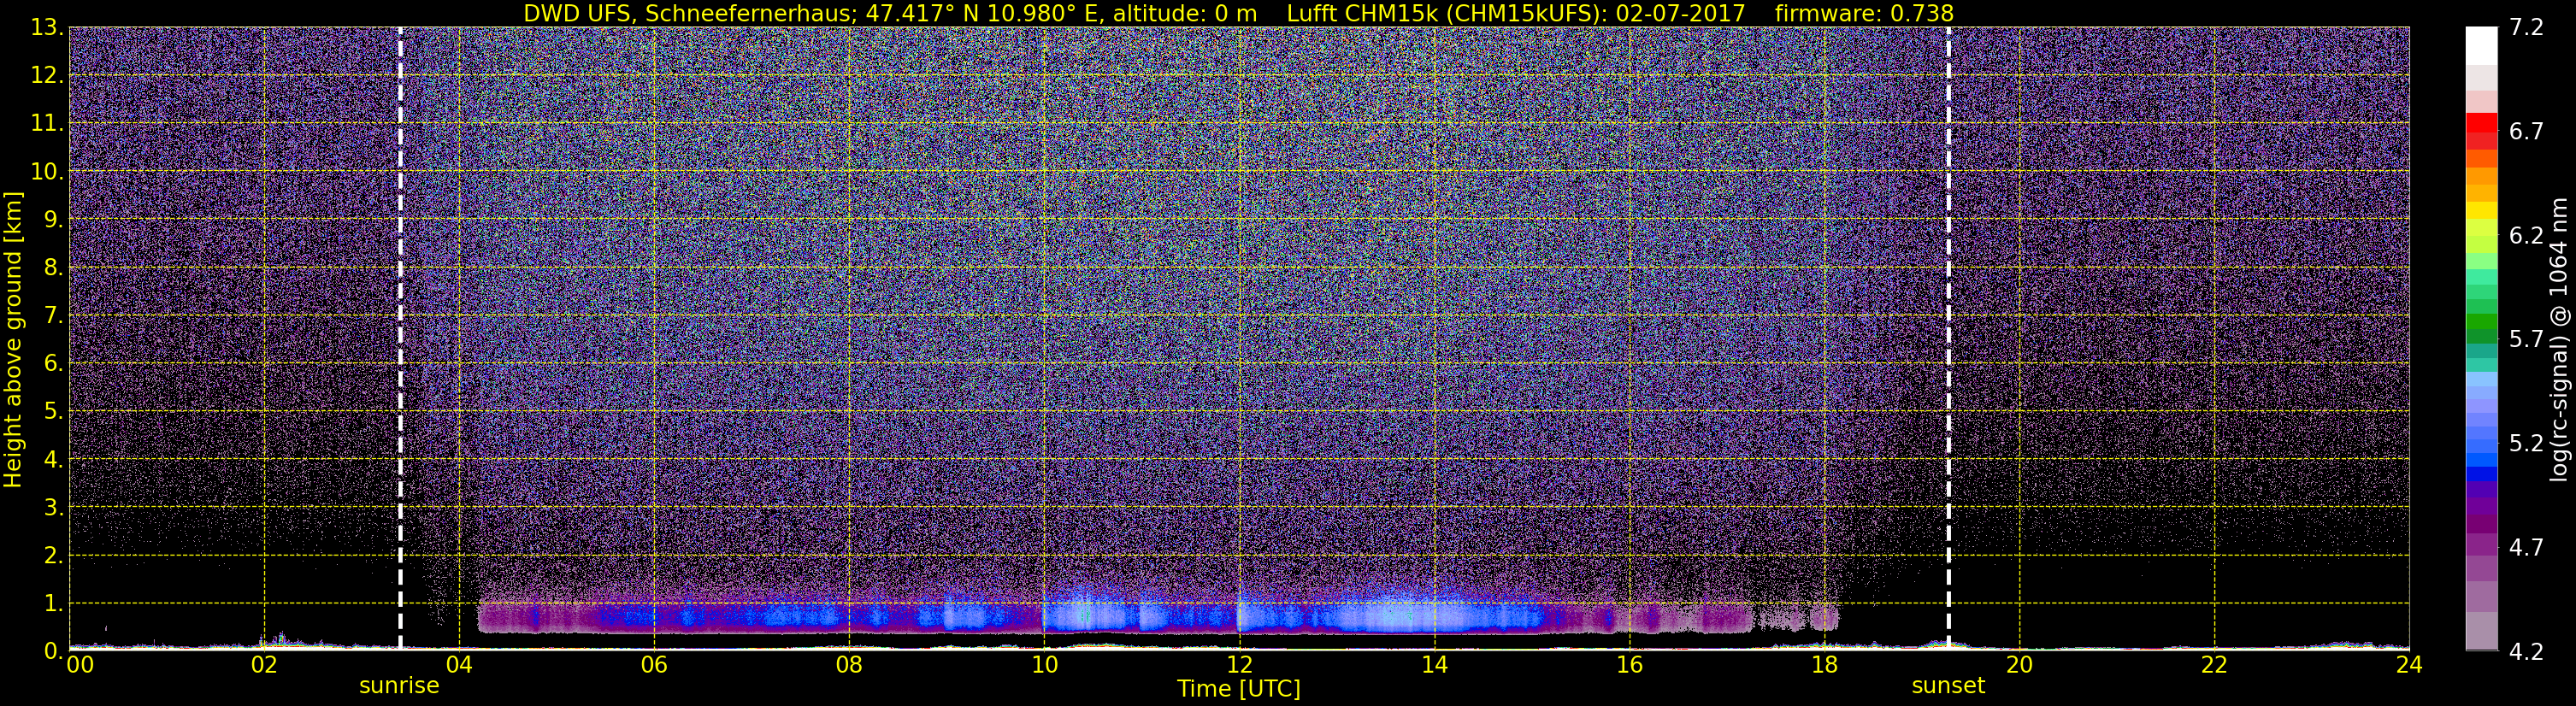Screen dimensions: 2576x706
Task: Click the height axis label '11.'
Action: (x=47, y=123)
